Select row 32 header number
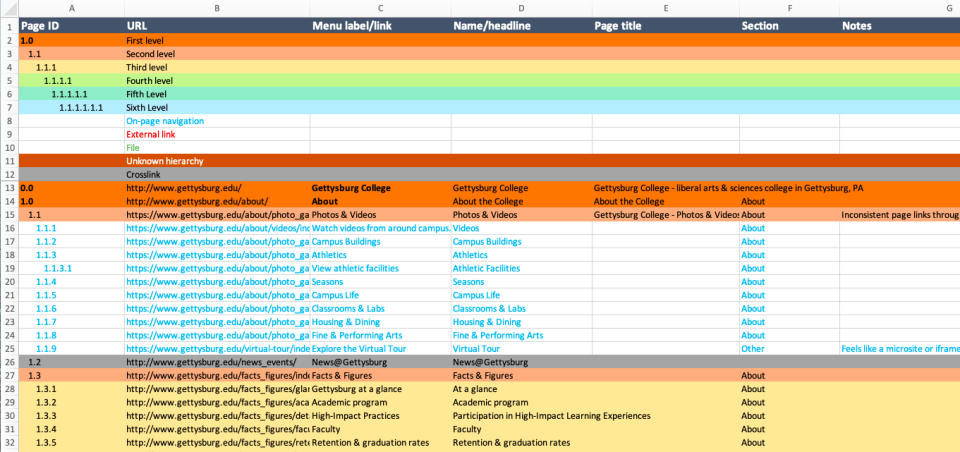The width and height of the screenshot is (960, 452). coord(9,442)
